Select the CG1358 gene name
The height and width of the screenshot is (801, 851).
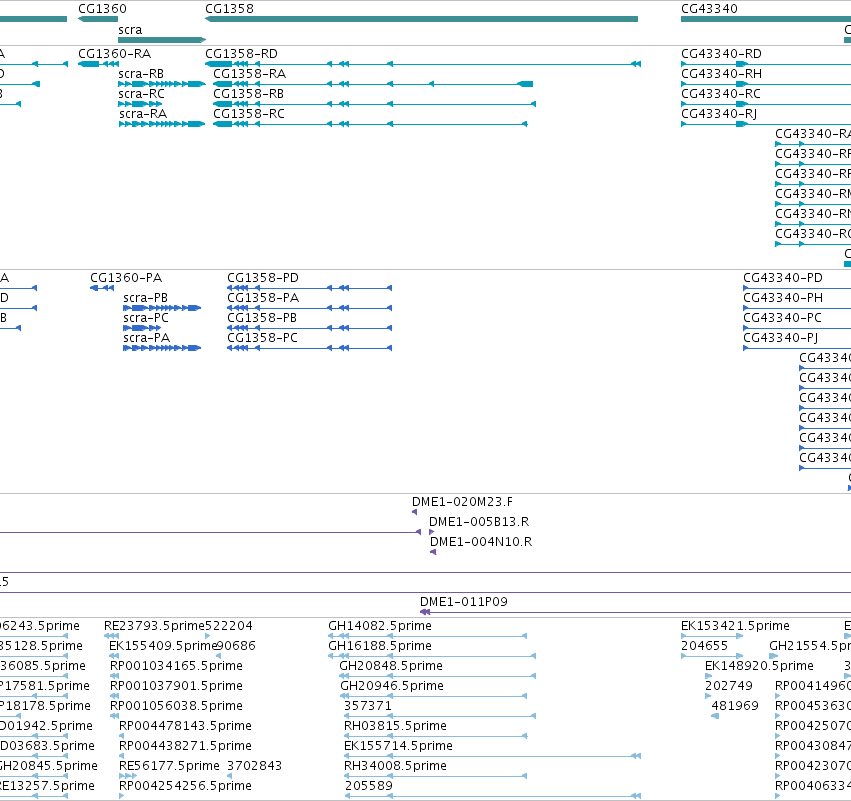229,9
